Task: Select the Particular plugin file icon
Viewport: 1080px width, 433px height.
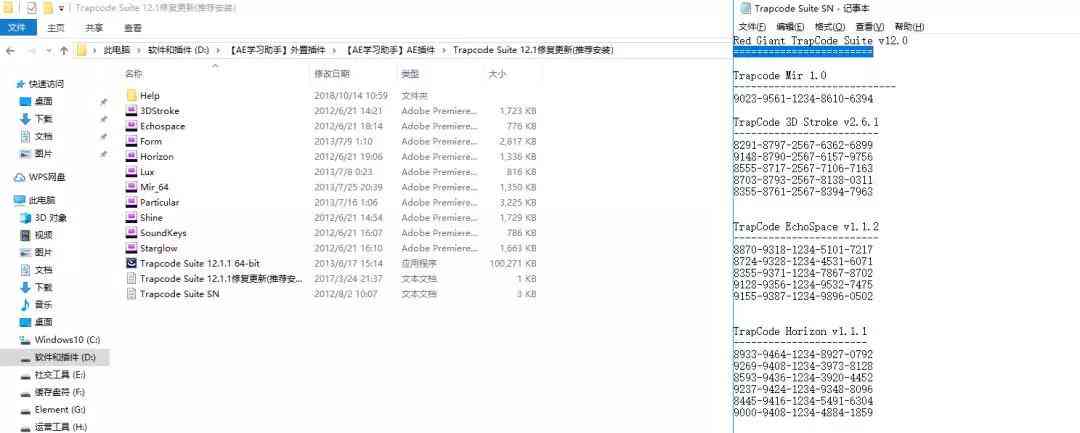Action: click(x=132, y=202)
